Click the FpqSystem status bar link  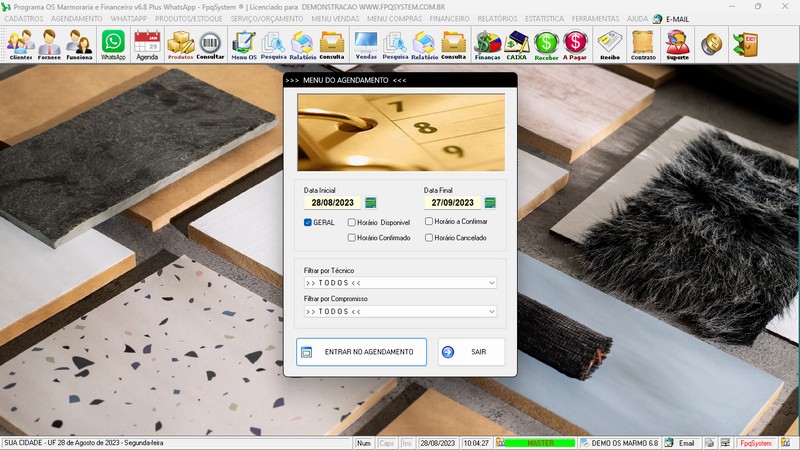[x=756, y=443]
